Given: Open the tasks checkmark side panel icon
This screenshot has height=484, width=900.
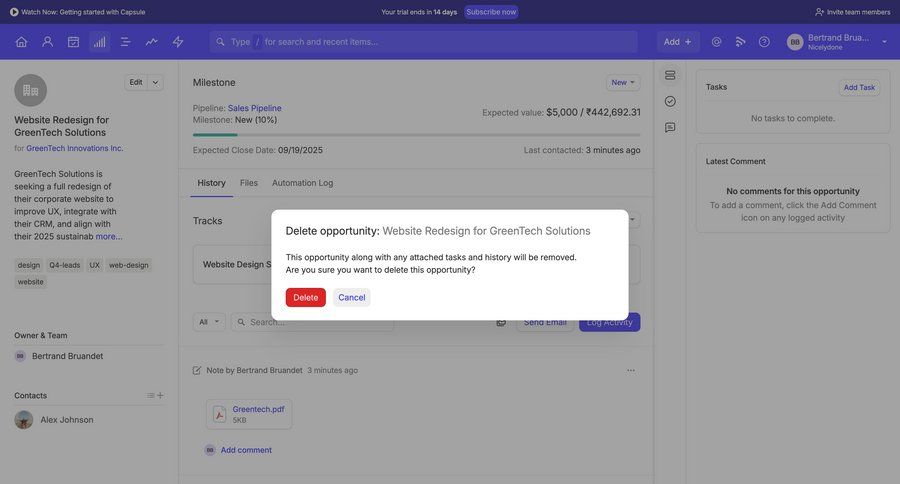Looking at the screenshot, I should click(670, 101).
